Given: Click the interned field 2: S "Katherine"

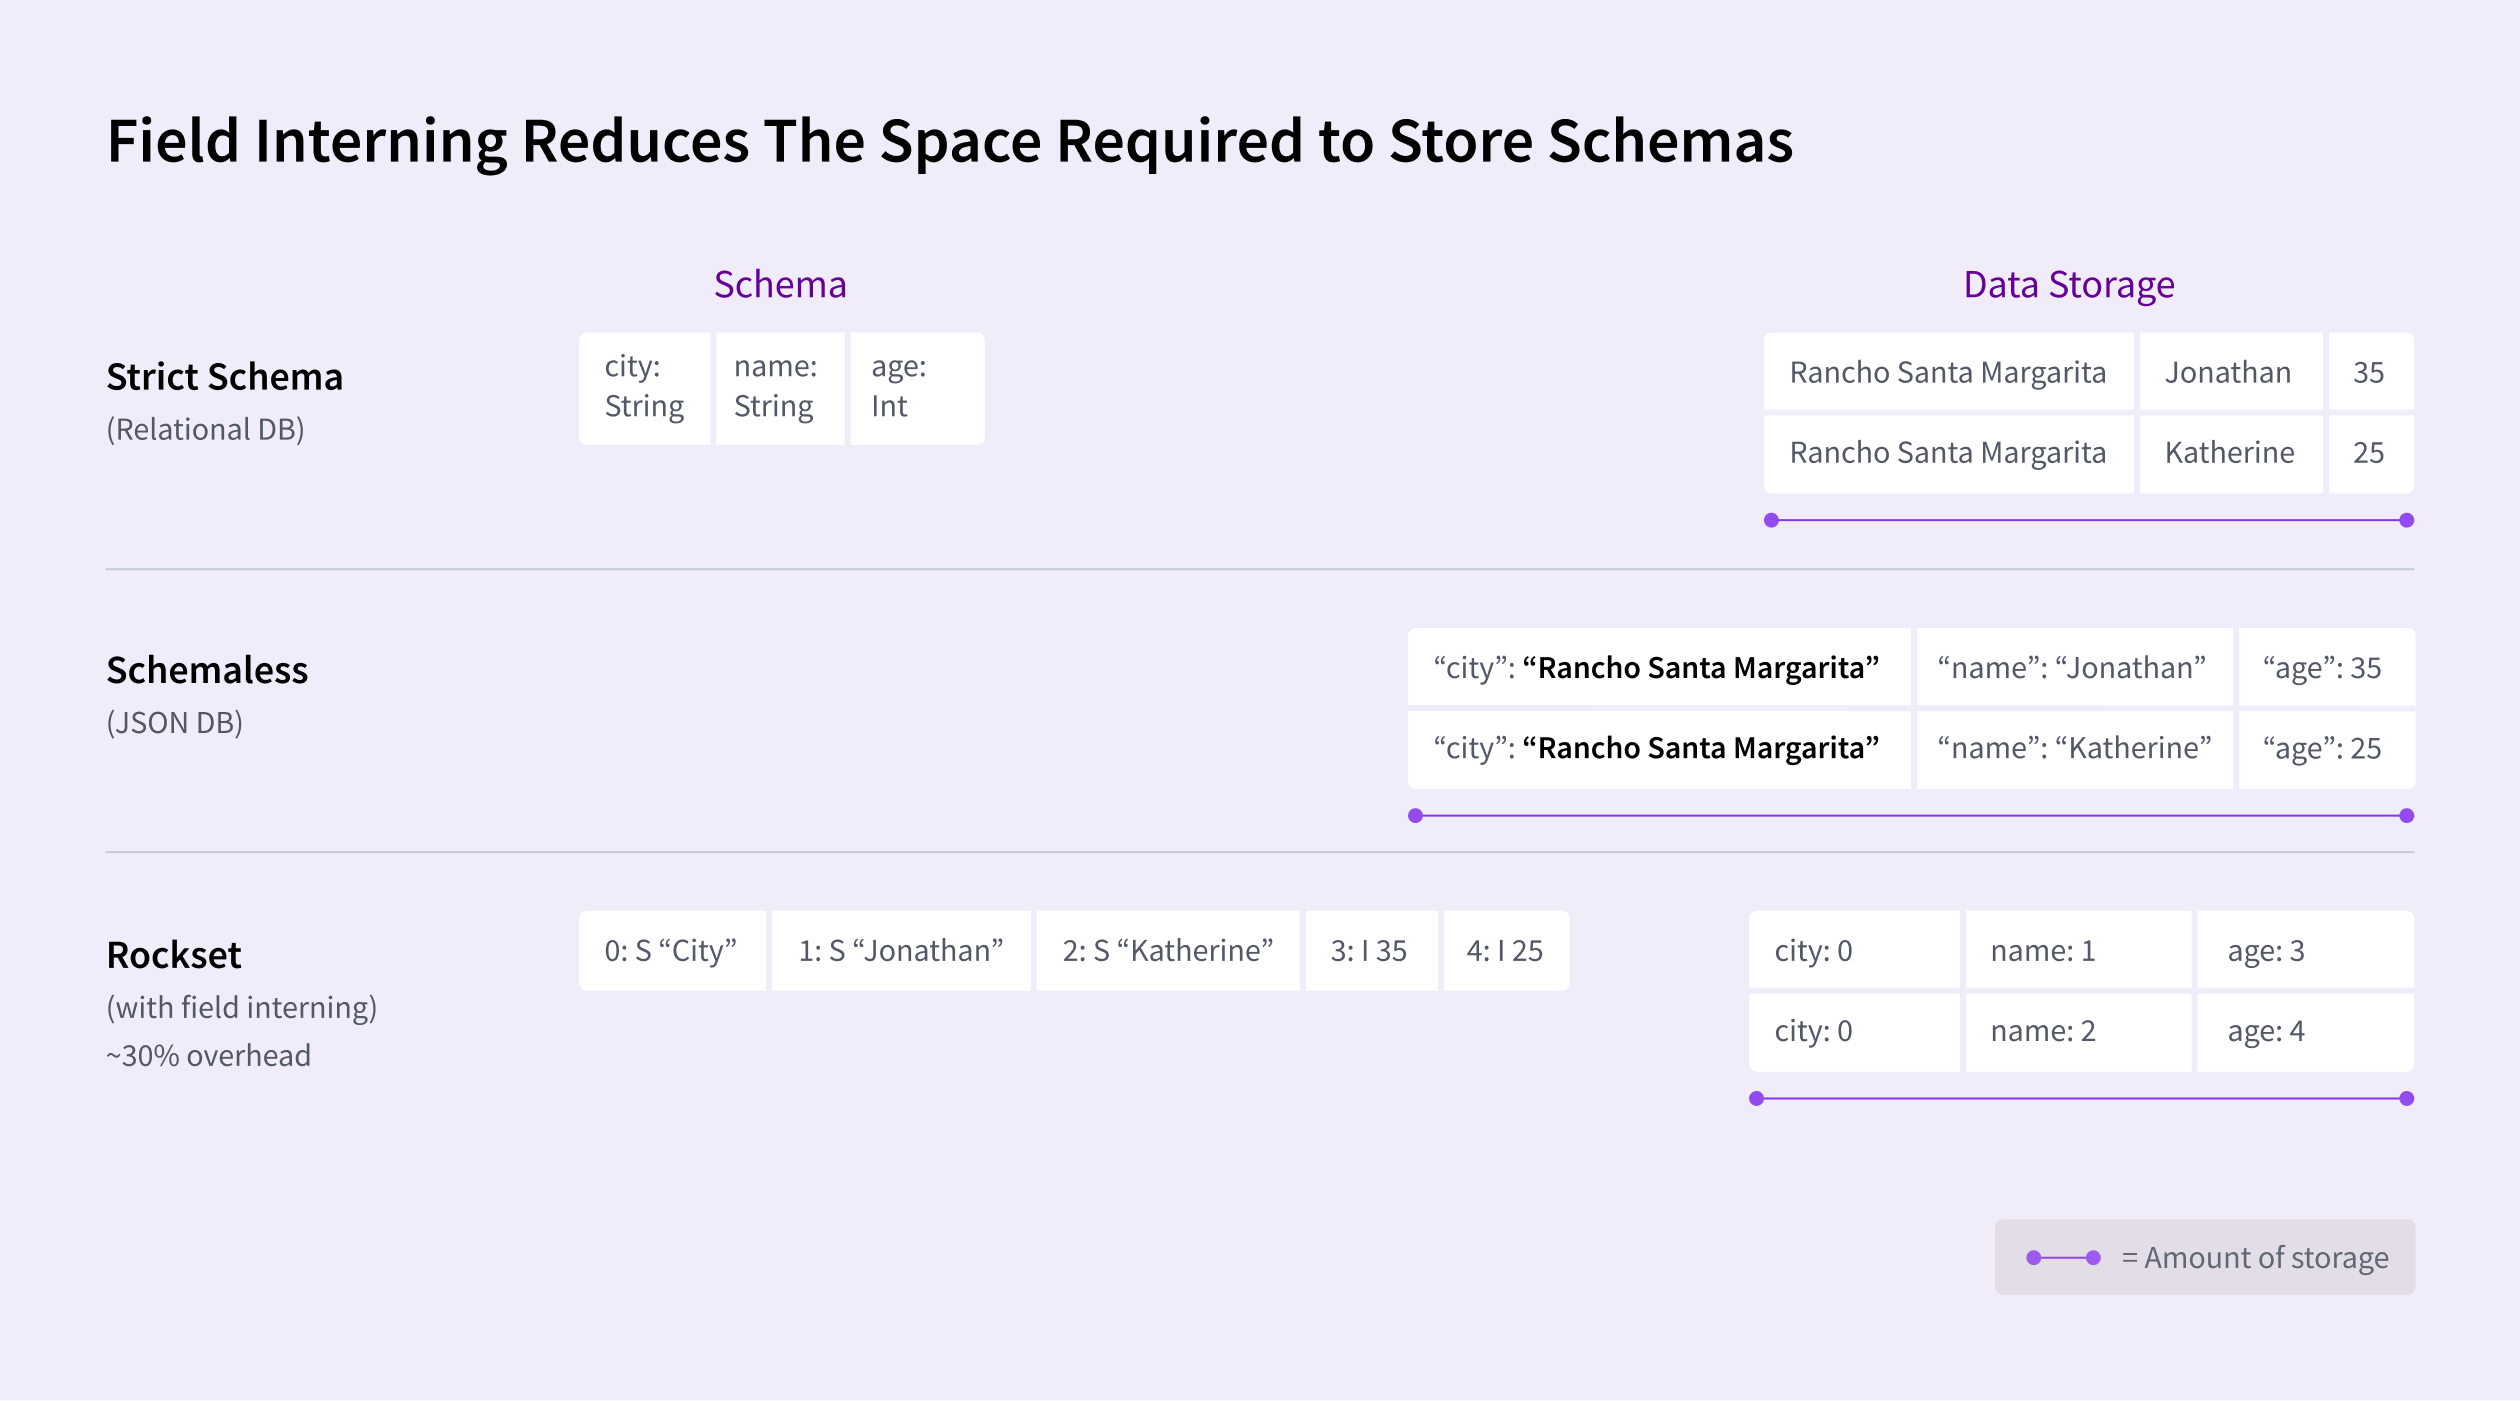Looking at the screenshot, I should pos(1167,951).
